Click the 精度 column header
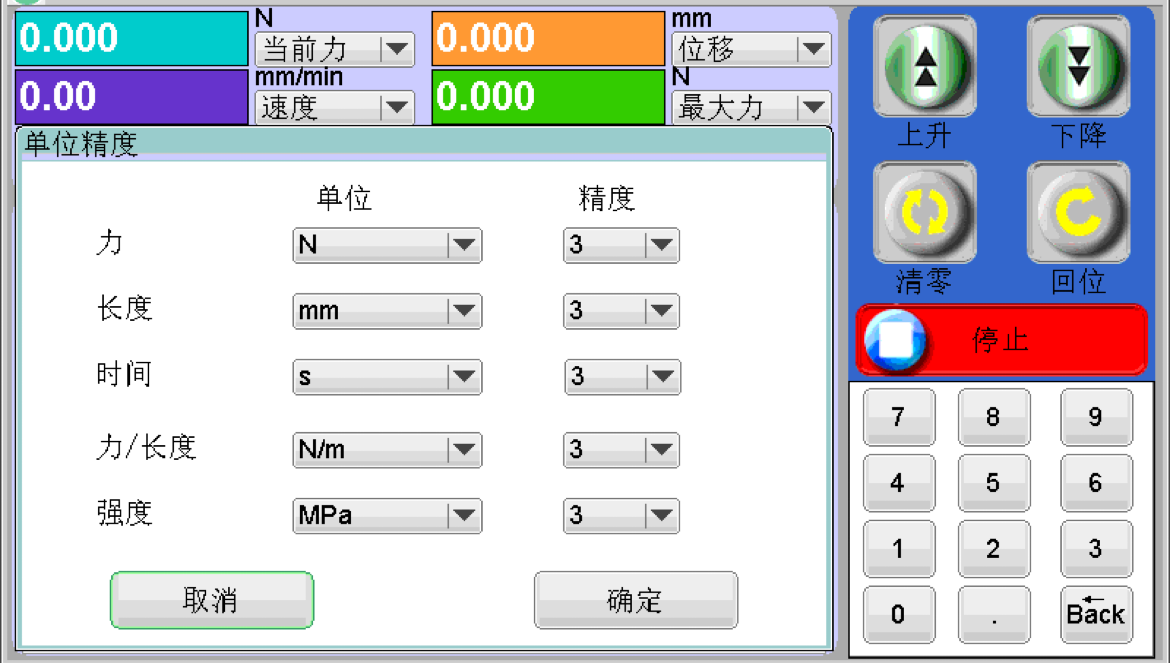 [607, 198]
